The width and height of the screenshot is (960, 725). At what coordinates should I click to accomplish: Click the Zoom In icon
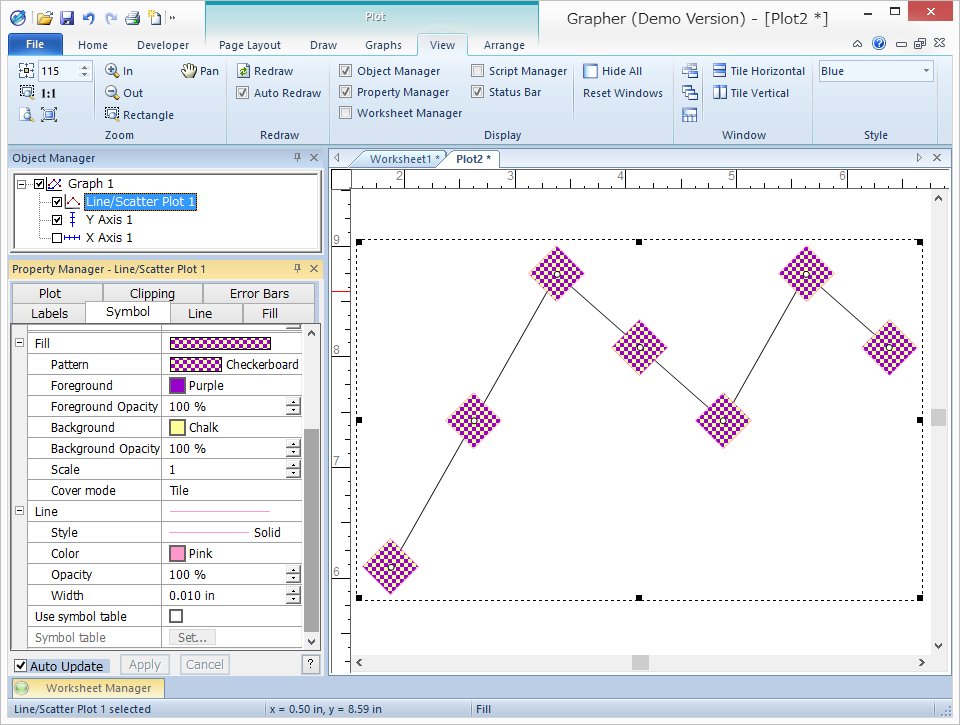tap(112, 71)
